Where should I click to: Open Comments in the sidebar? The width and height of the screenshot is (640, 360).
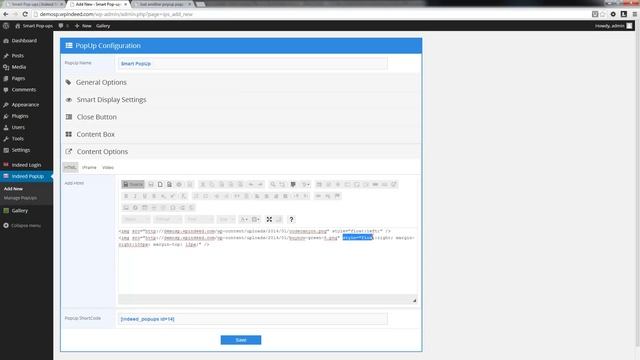click(24, 90)
